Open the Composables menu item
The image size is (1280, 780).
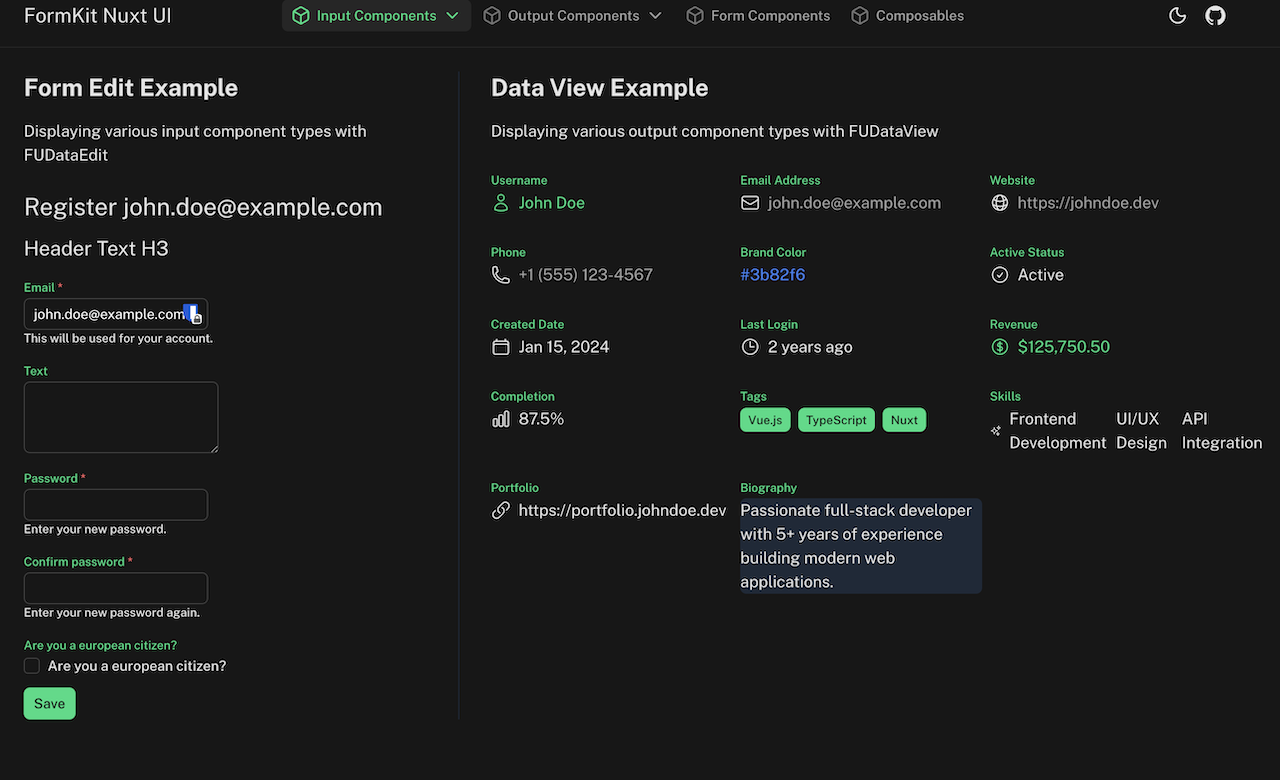(x=908, y=16)
